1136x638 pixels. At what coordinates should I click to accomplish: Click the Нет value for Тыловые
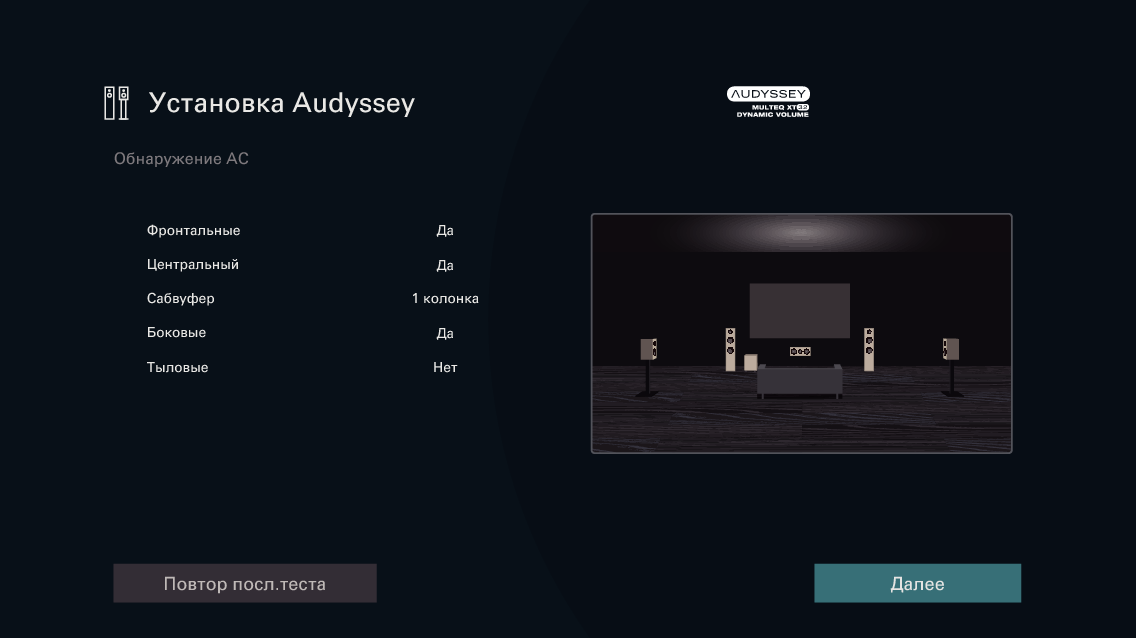point(445,367)
